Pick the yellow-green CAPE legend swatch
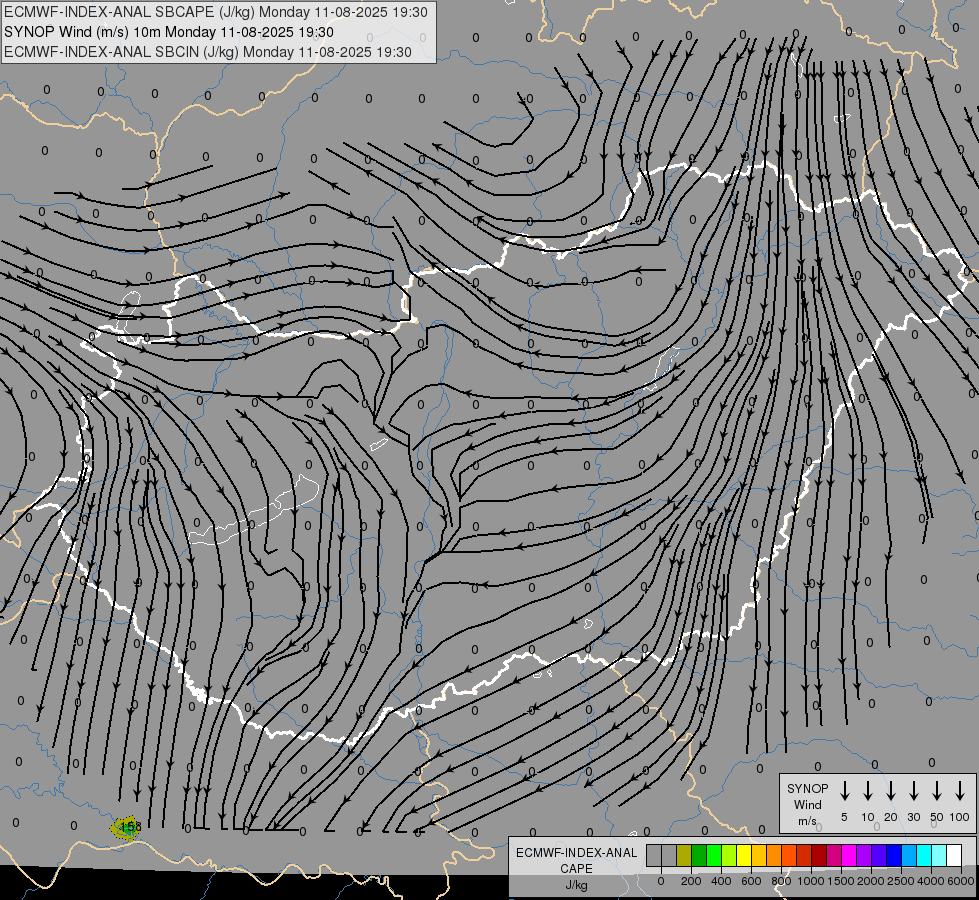979x900 pixels. click(x=729, y=855)
